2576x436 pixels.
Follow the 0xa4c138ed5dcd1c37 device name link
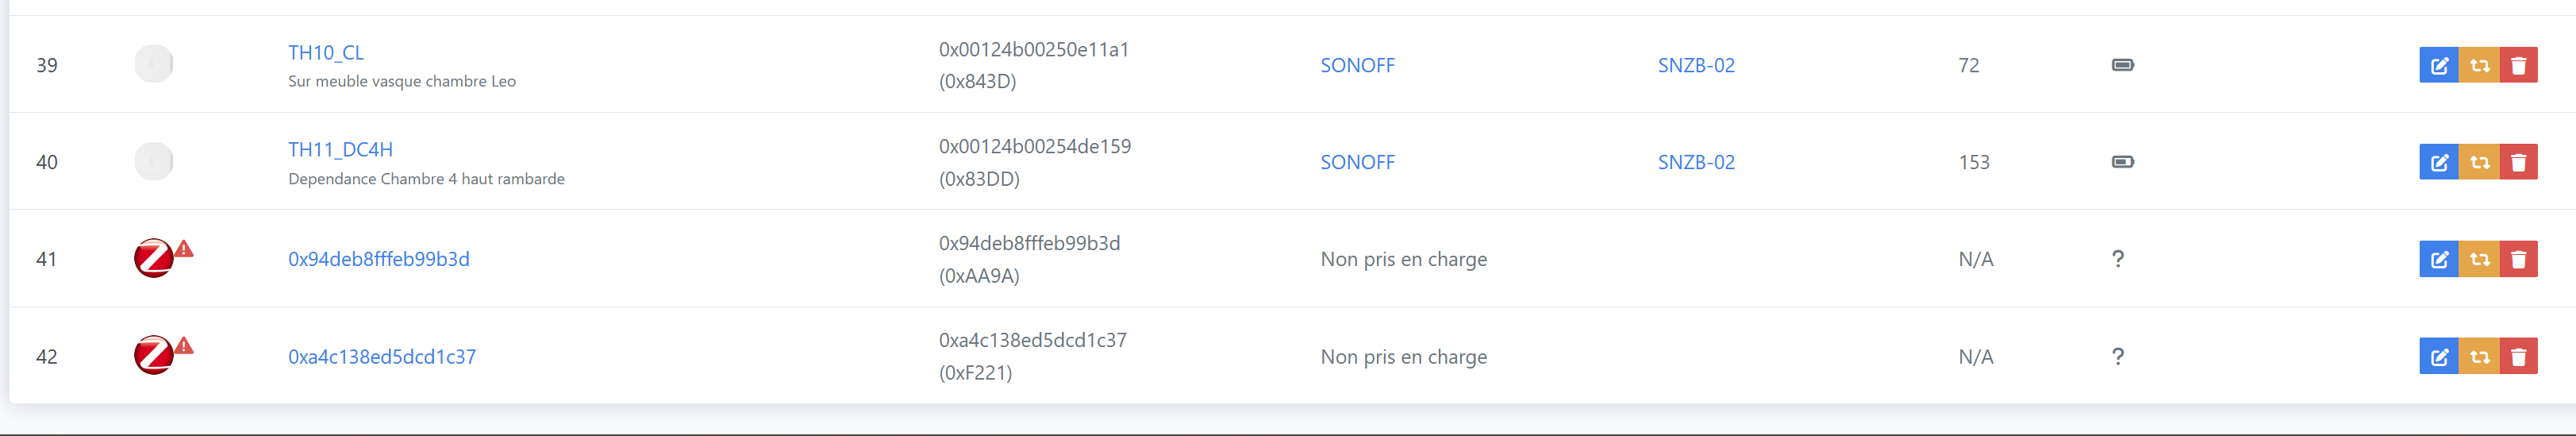(381, 356)
